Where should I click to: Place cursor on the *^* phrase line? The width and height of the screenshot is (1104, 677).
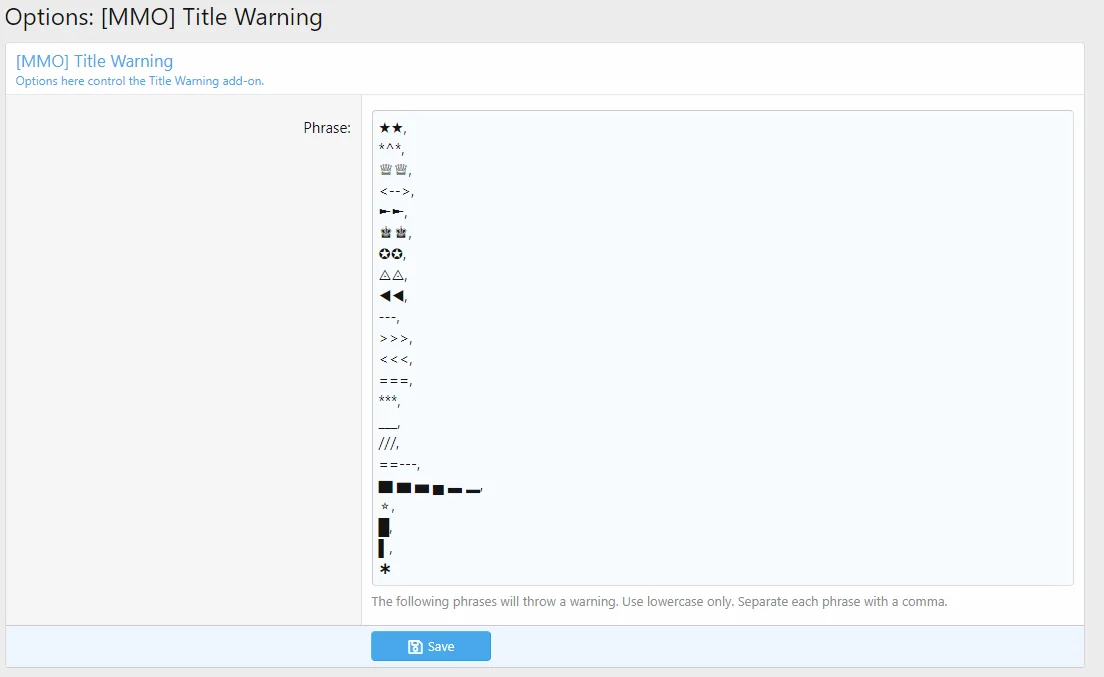(391, 149)
